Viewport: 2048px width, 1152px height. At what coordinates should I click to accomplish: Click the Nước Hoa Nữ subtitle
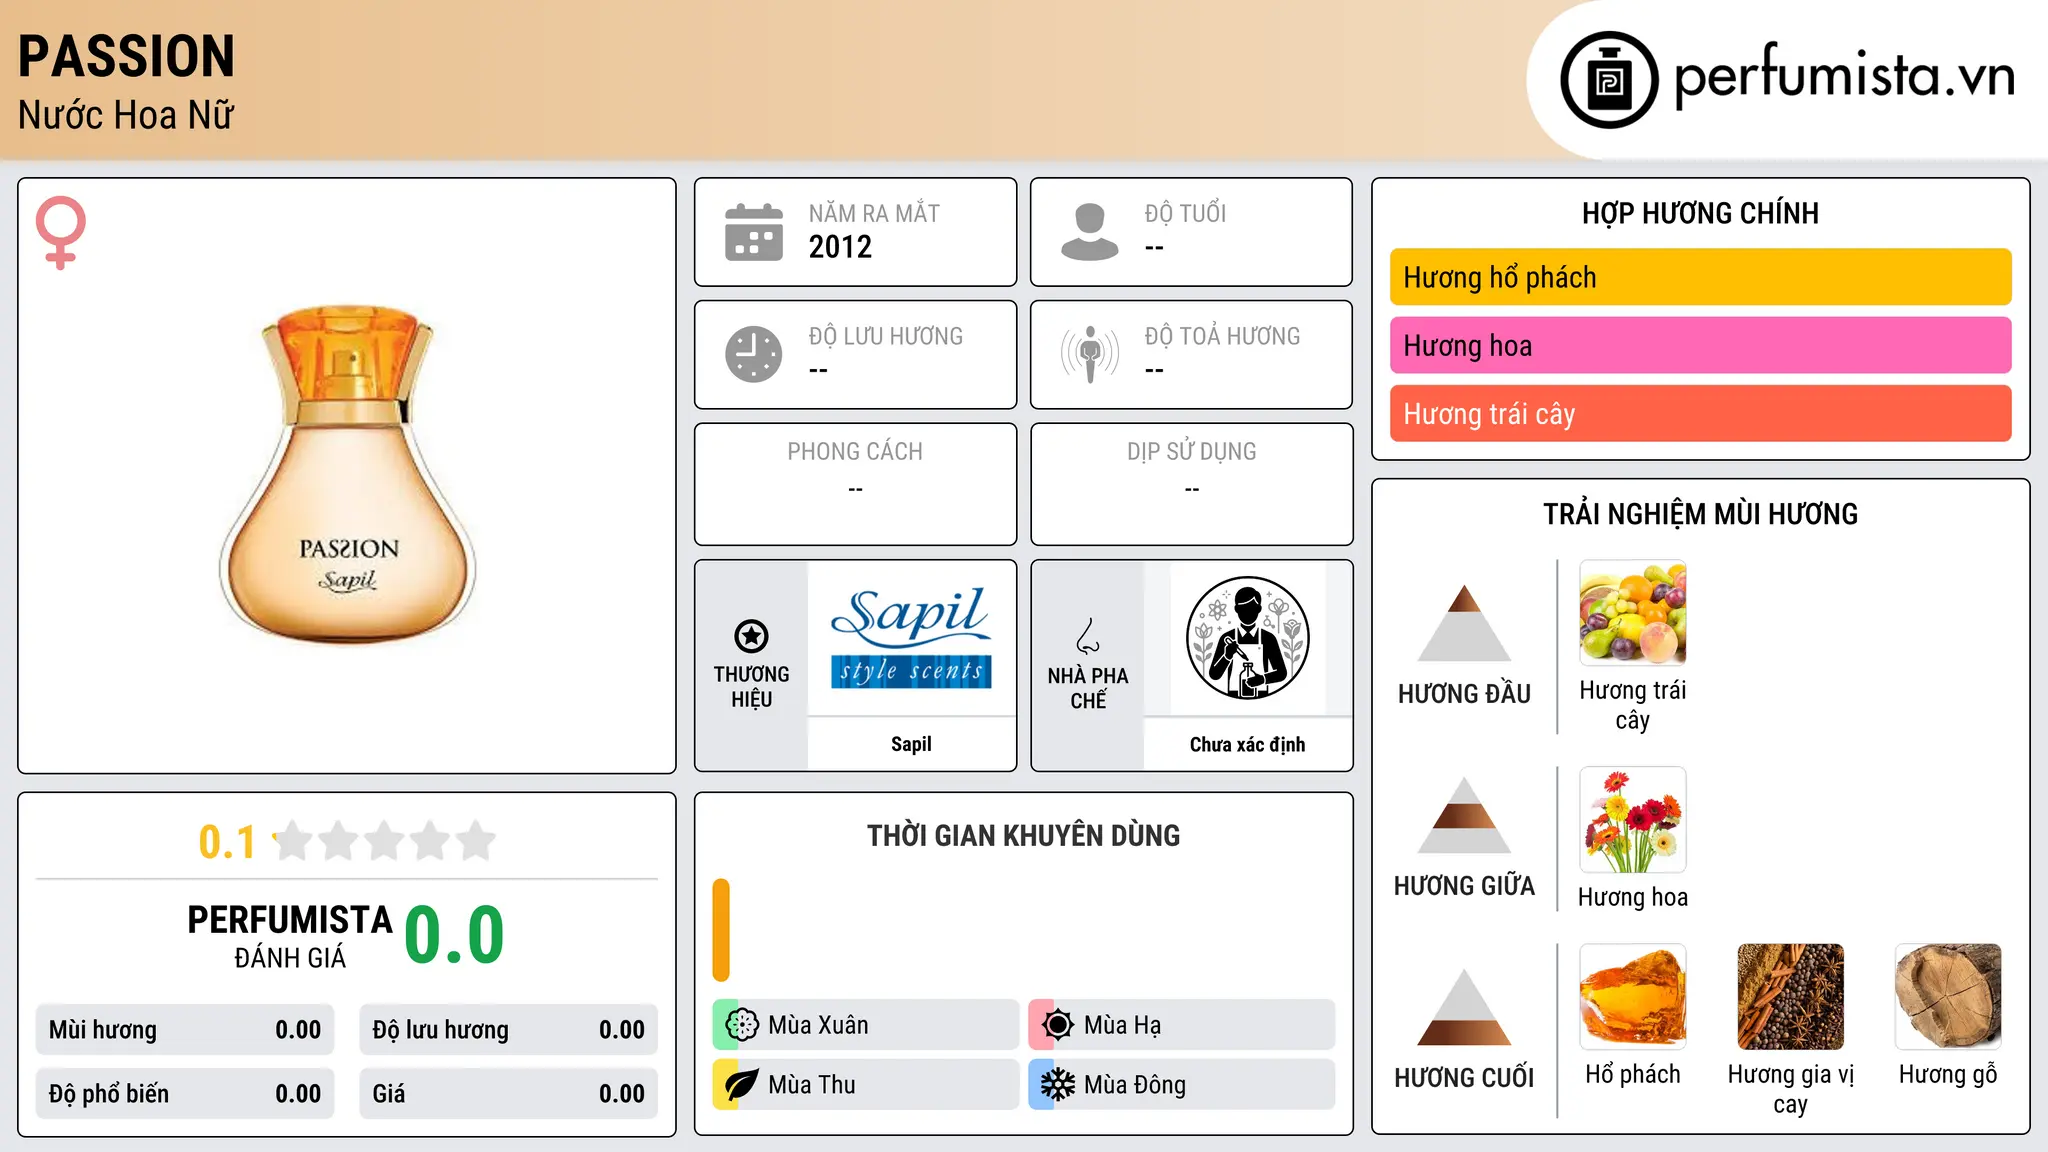126,115
